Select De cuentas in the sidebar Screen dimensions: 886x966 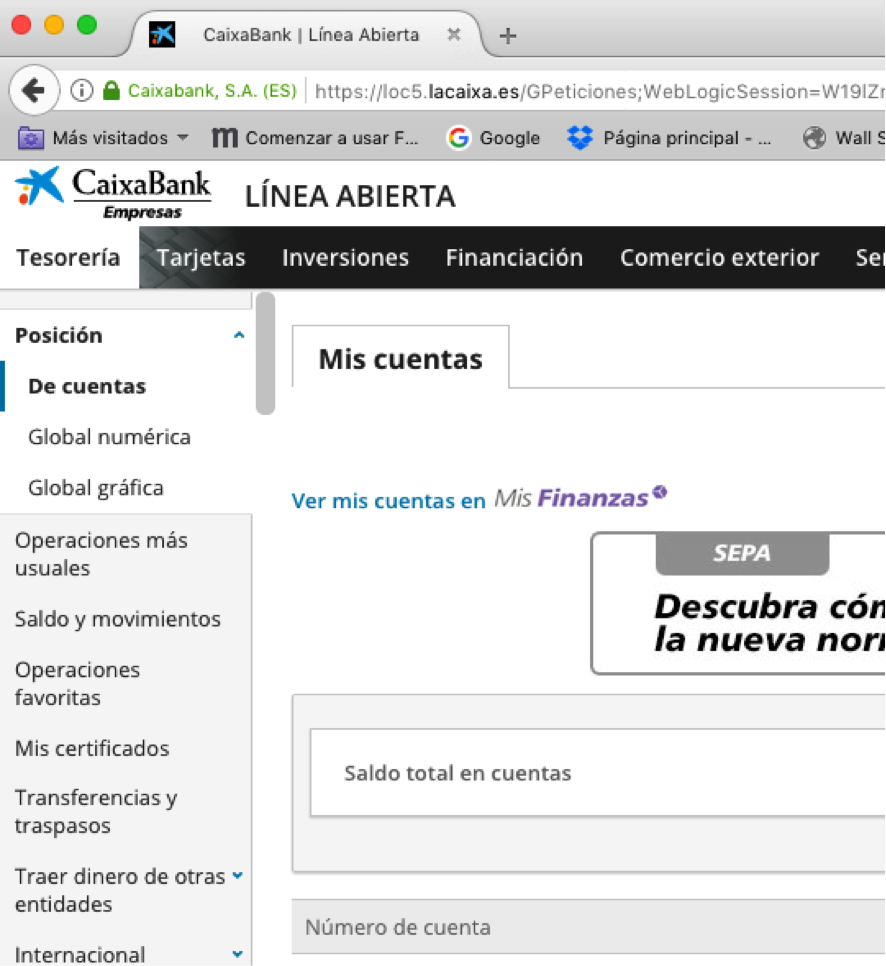(87, 386)
